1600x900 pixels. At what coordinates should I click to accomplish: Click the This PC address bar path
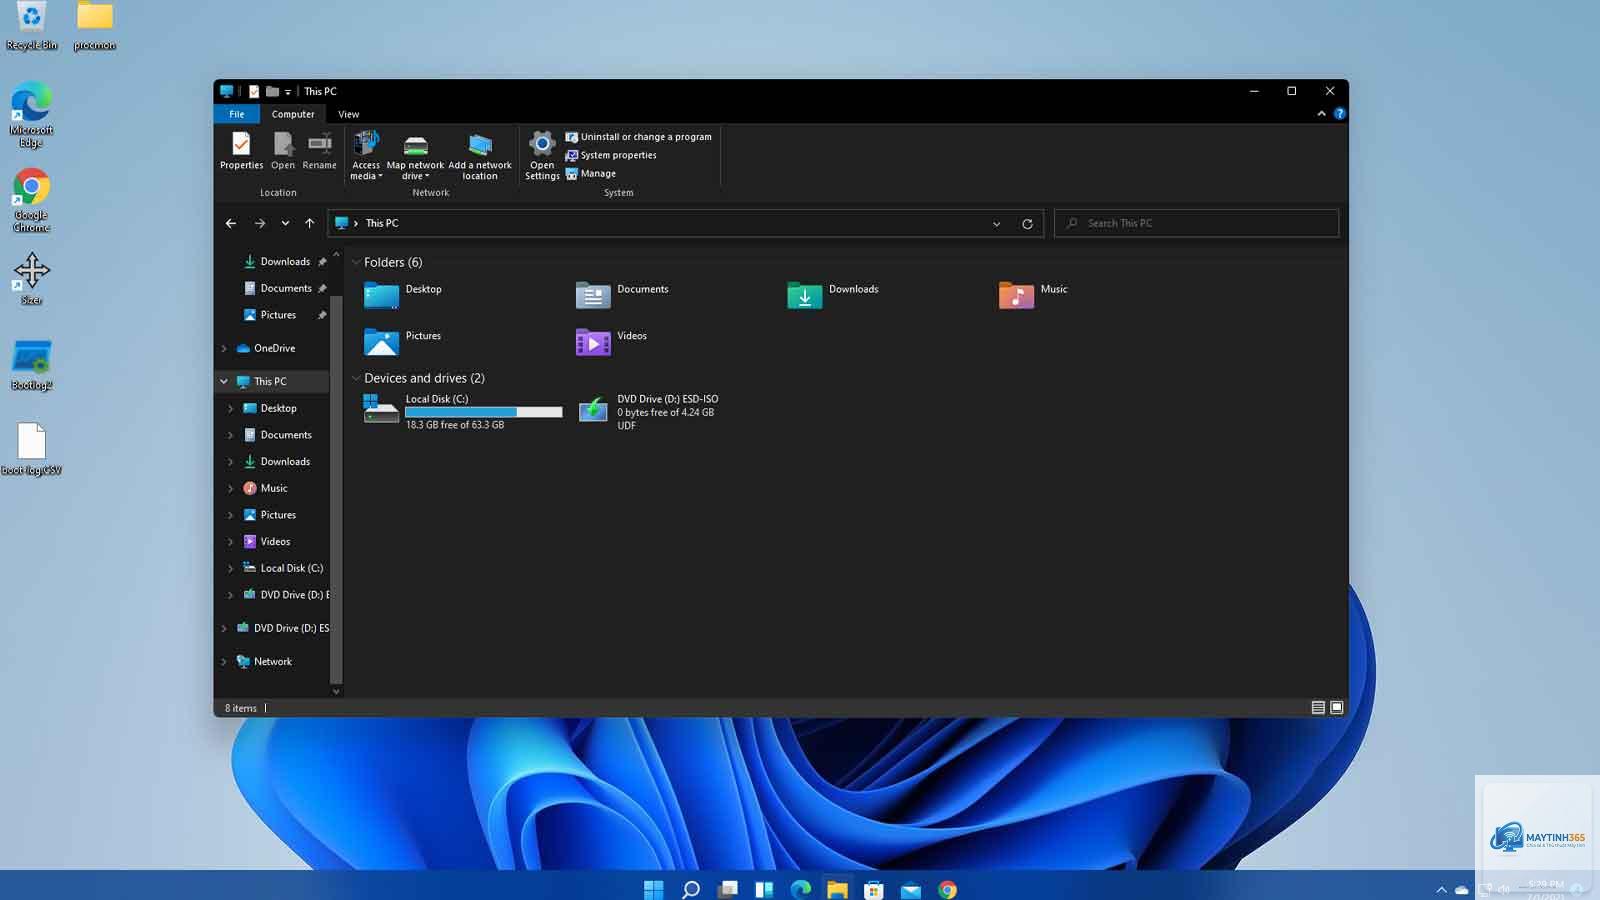click(382, 223)
